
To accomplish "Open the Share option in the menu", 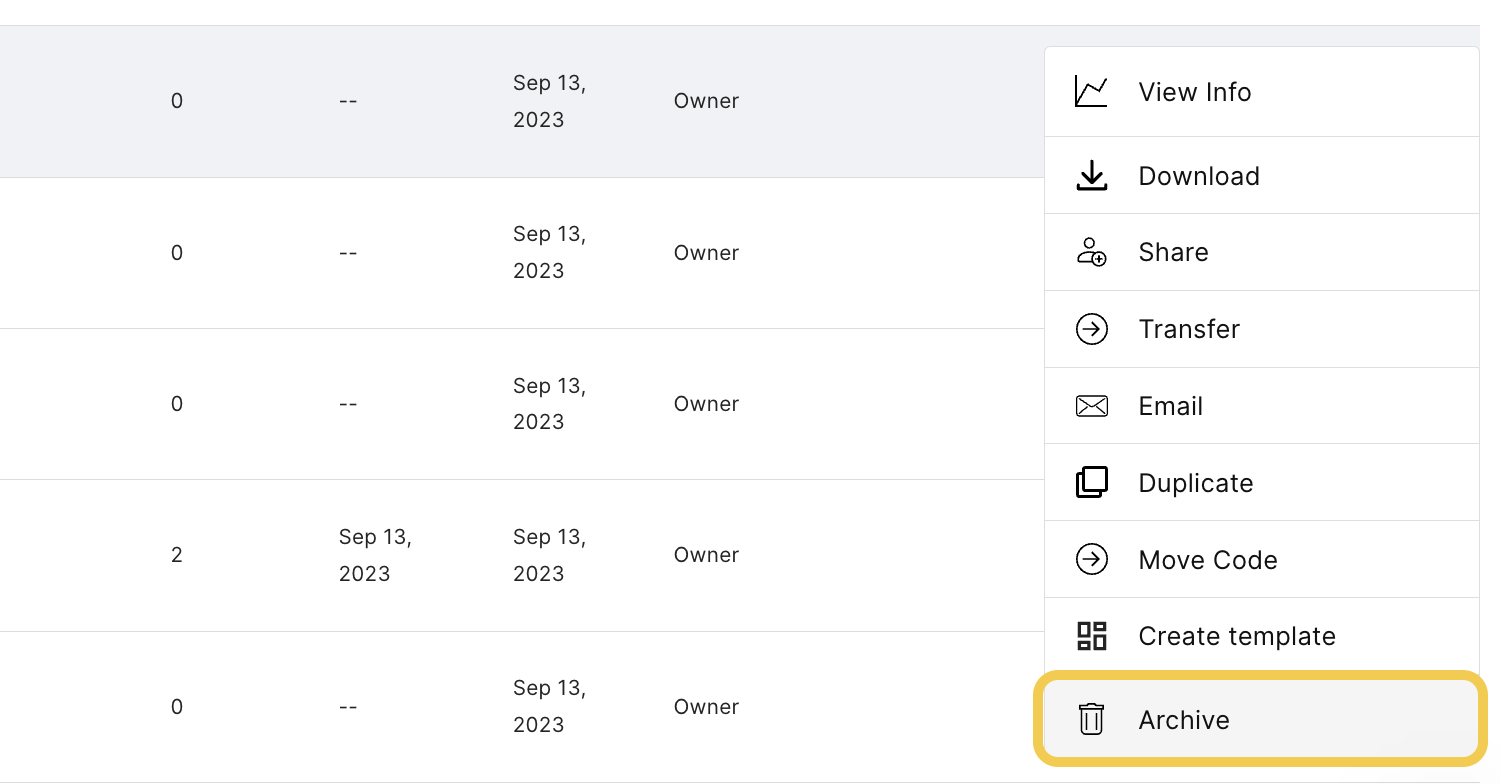I will (x=1261, y=252).
